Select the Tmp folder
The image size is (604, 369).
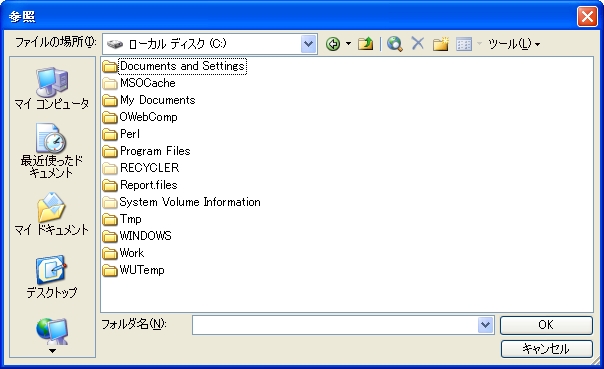(x=122, y=219)
